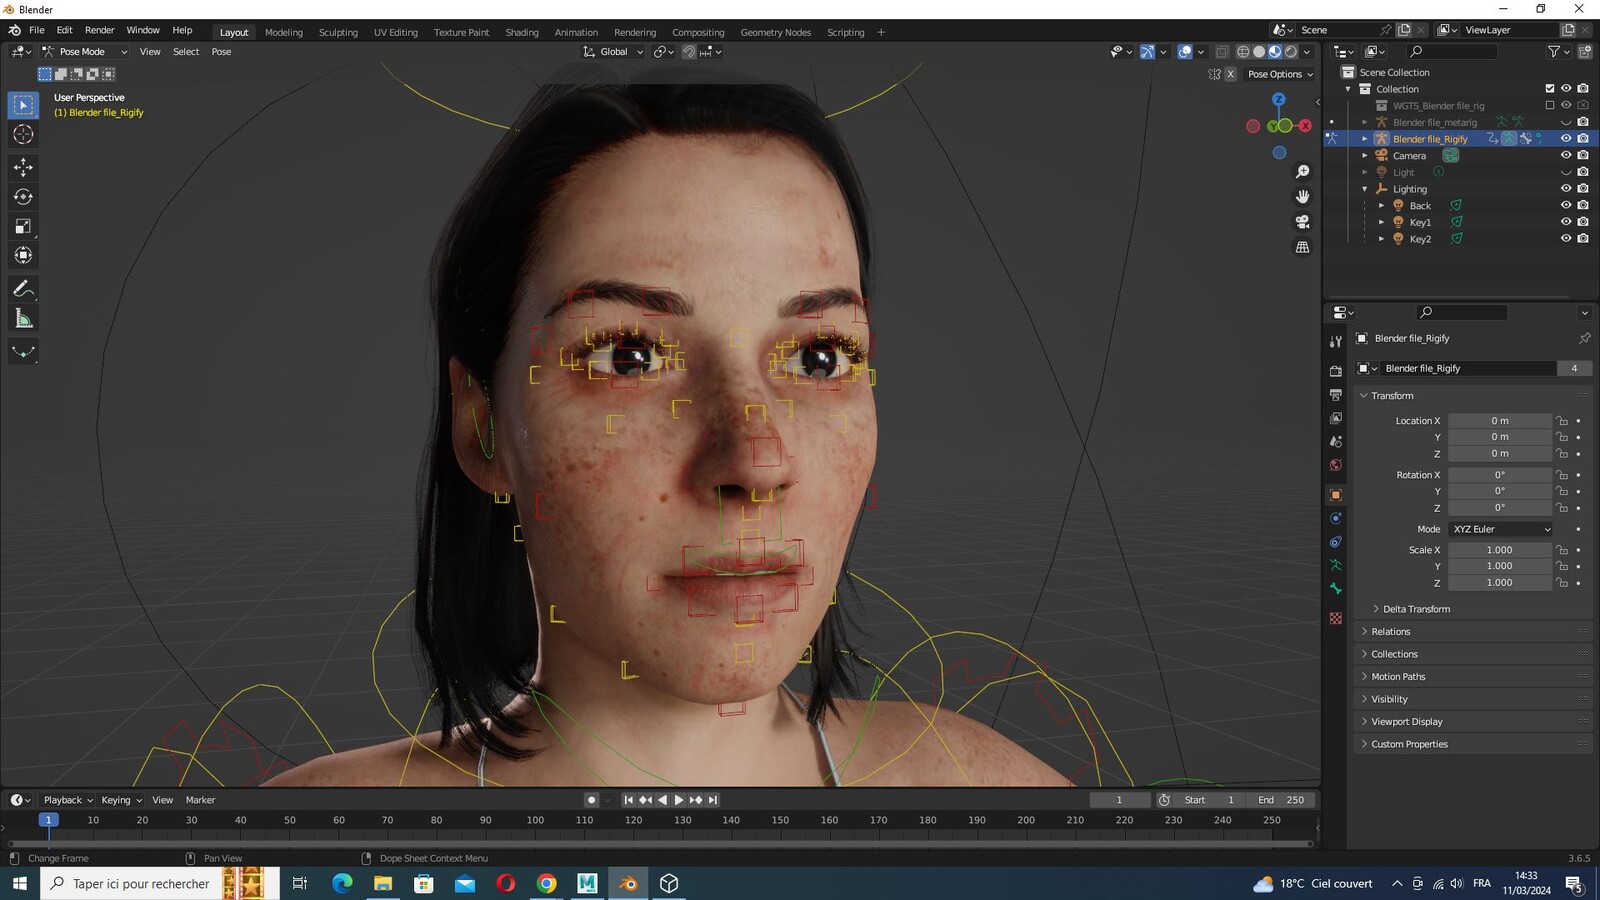
Task: Jump to the last frame
Action: click(x=713, y=800)
